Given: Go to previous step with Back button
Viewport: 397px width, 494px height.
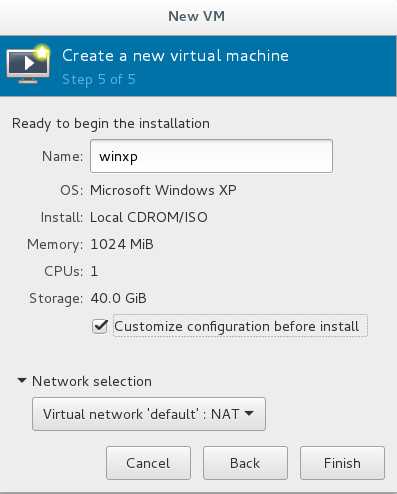Looking at the screenshot, I should click(245, 463).
